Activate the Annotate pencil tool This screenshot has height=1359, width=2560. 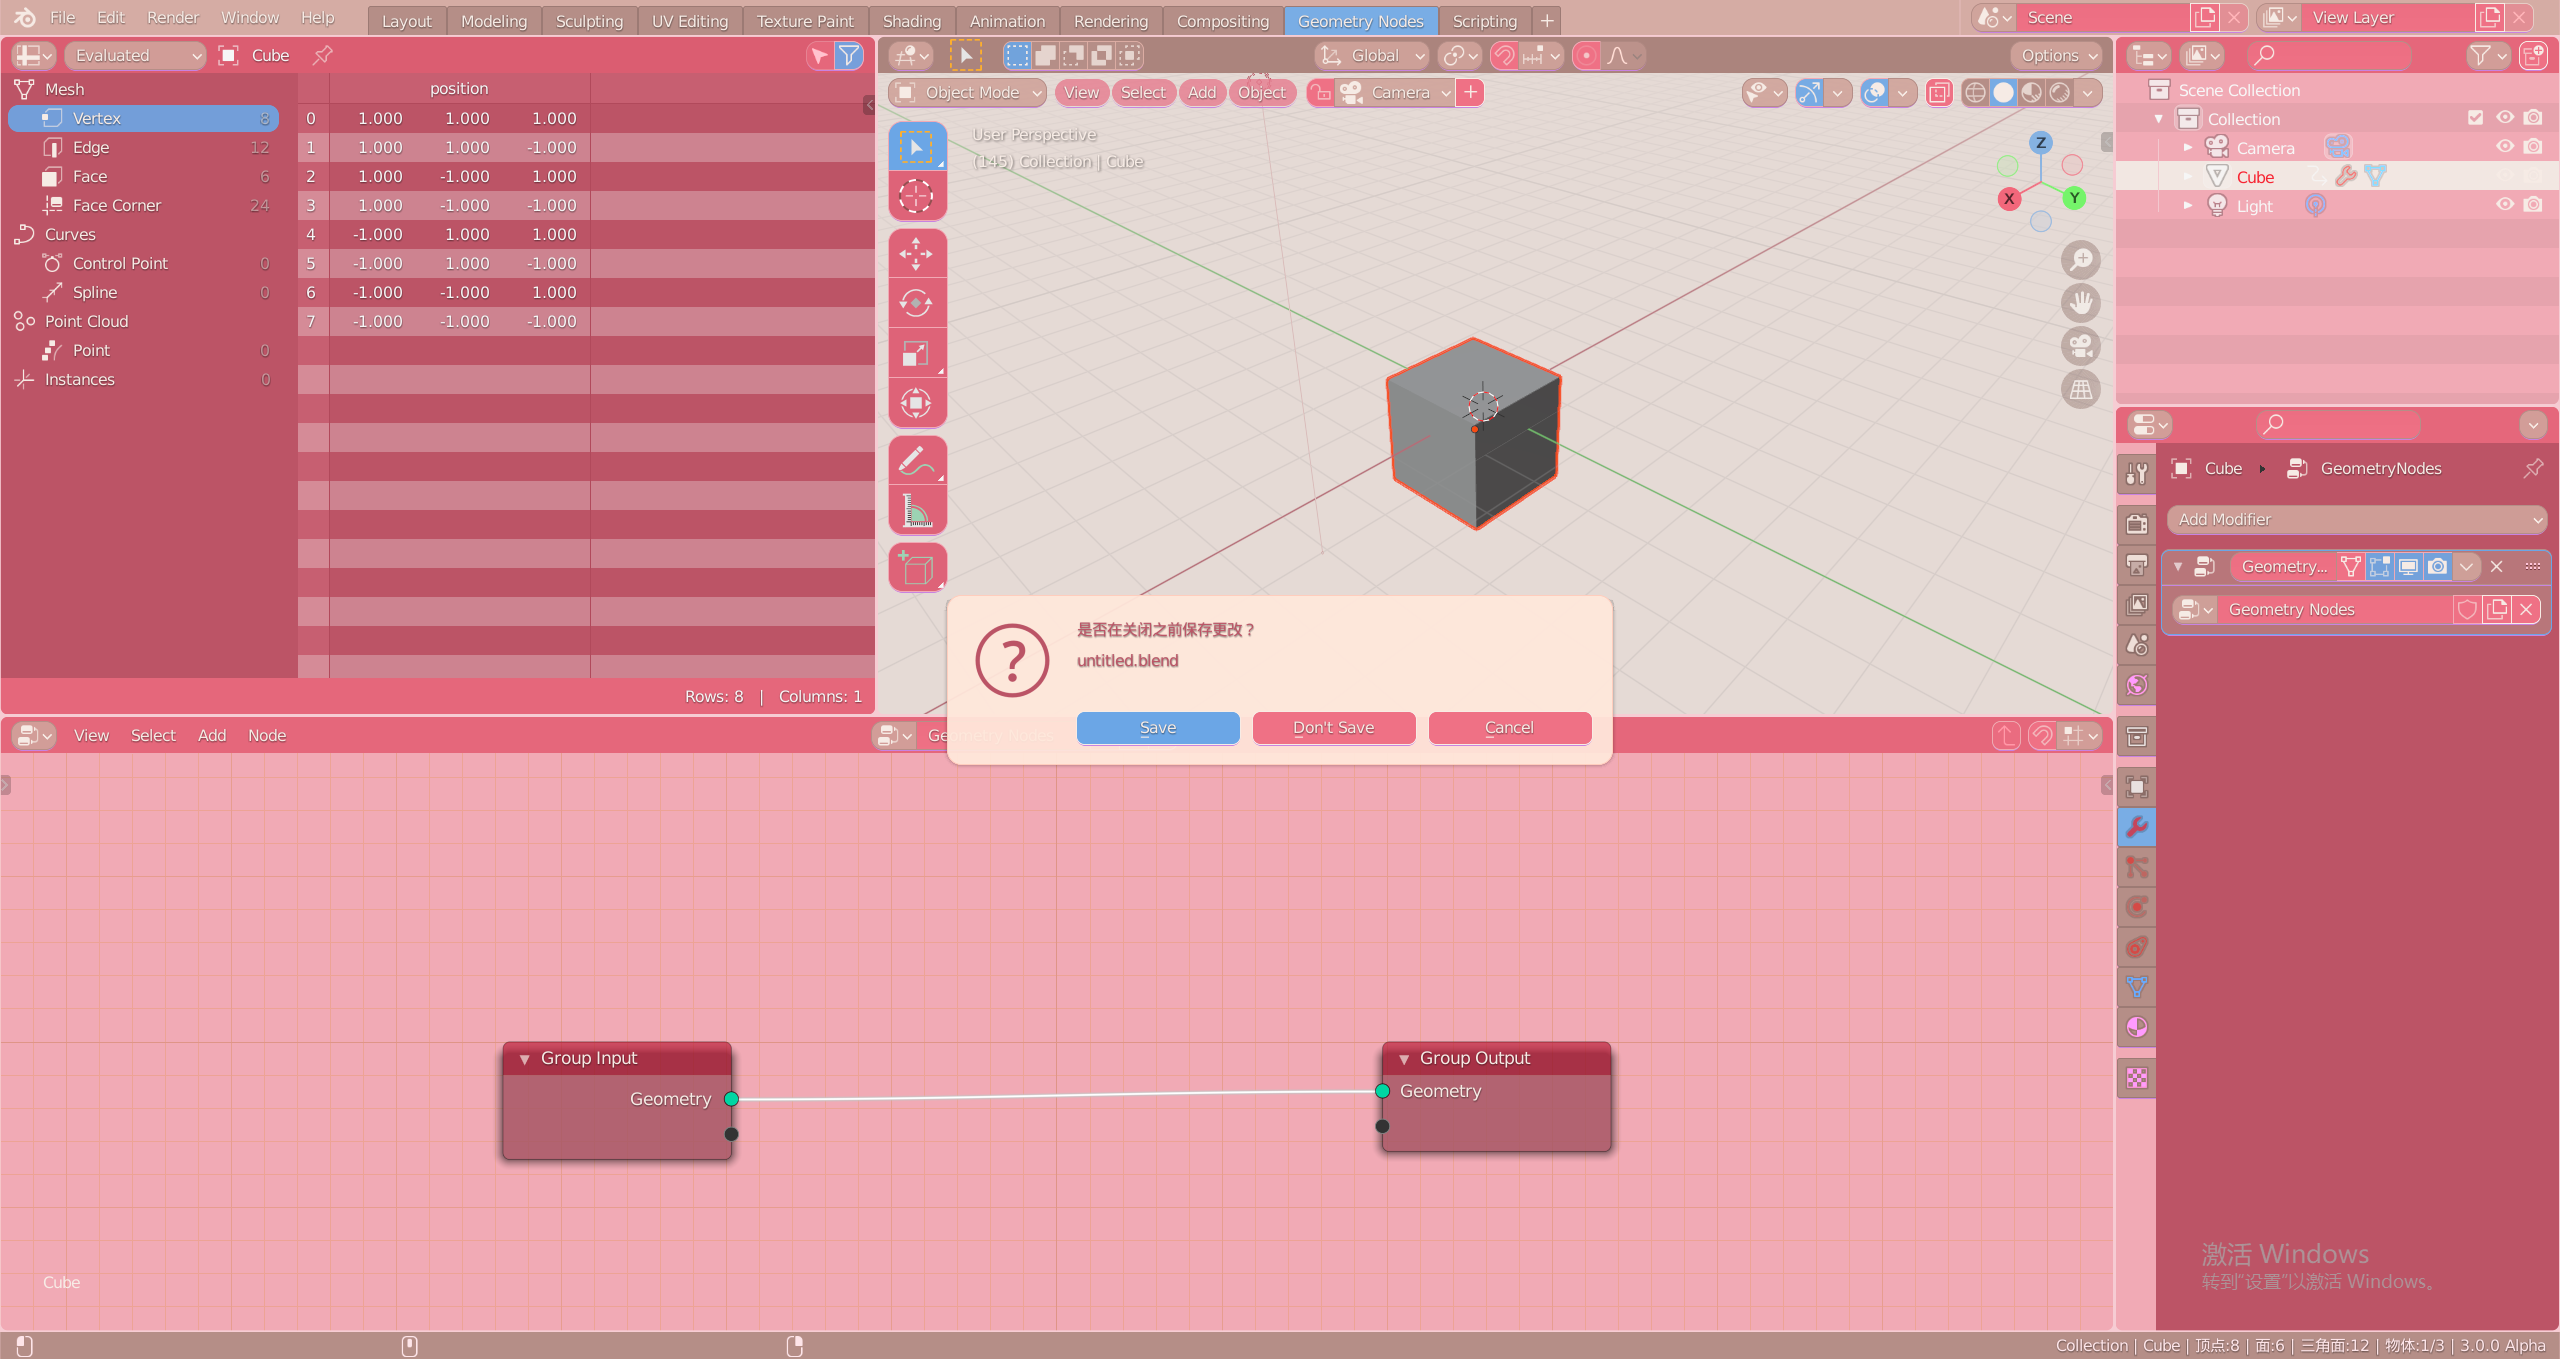tap(915, 461)
